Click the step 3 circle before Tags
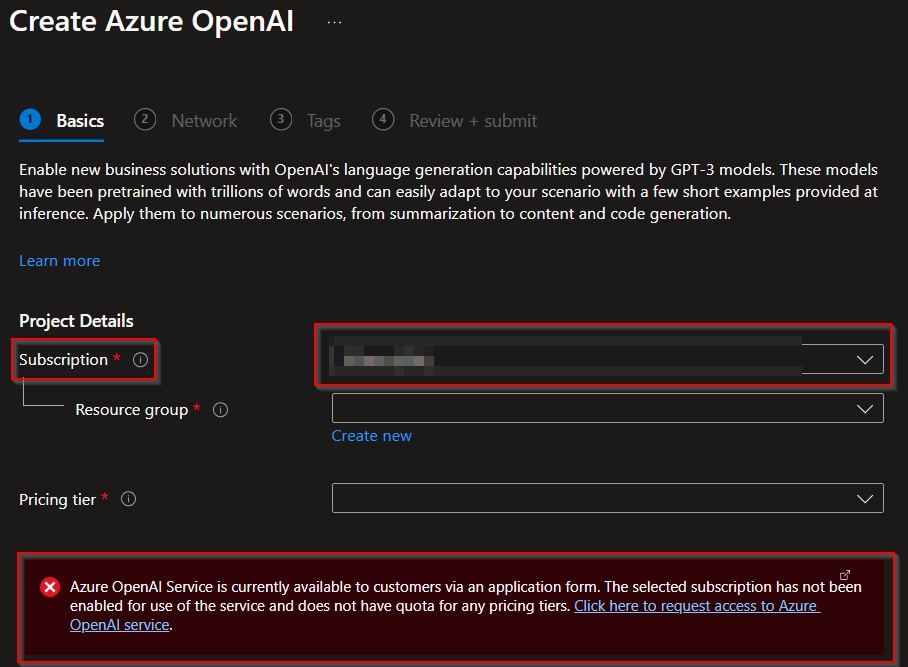This screenshot has height=667, width=908. (281, 120)
